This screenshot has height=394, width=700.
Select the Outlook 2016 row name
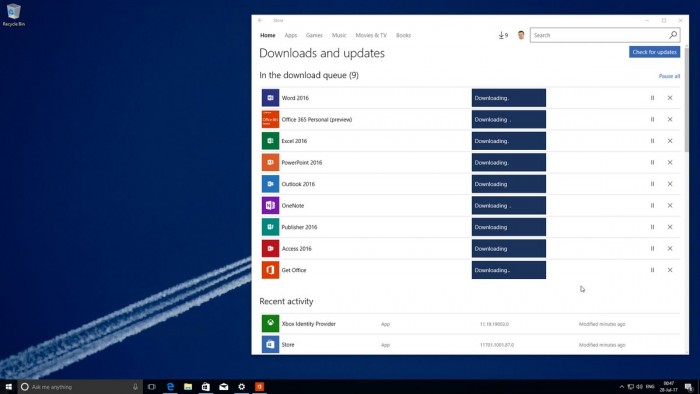point(298,184)
